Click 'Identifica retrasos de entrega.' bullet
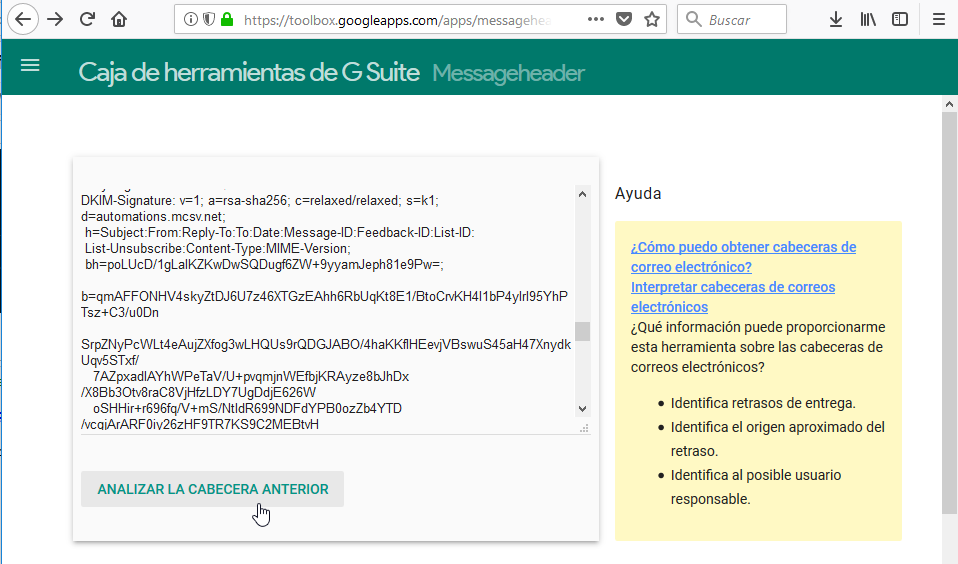Screen dimensions: 958x564 [x=763, y=403]
